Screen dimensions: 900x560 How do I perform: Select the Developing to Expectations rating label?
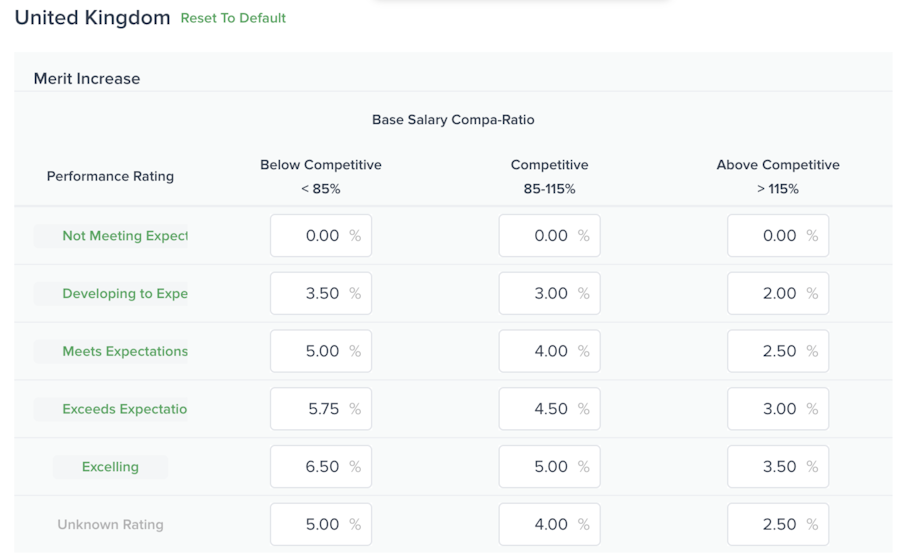[124, 294]
